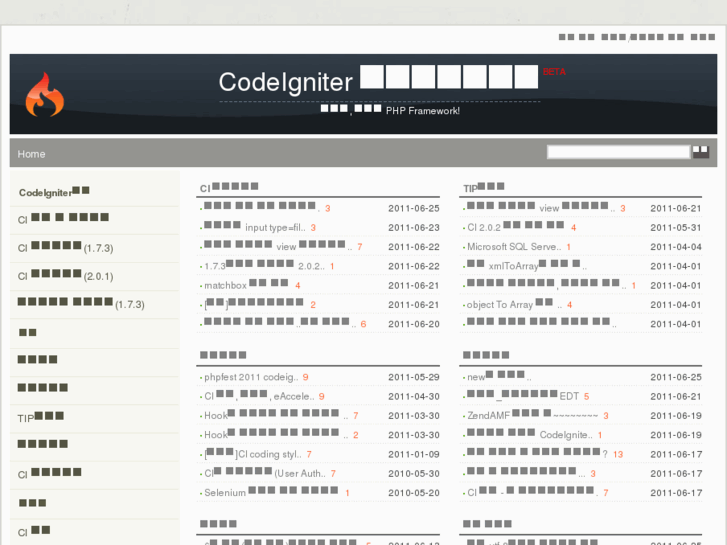Viewport: 727px width, 545px height.
Task: Select the sidebar item ending with (2.0.1)
Action: tap(65, 276)
